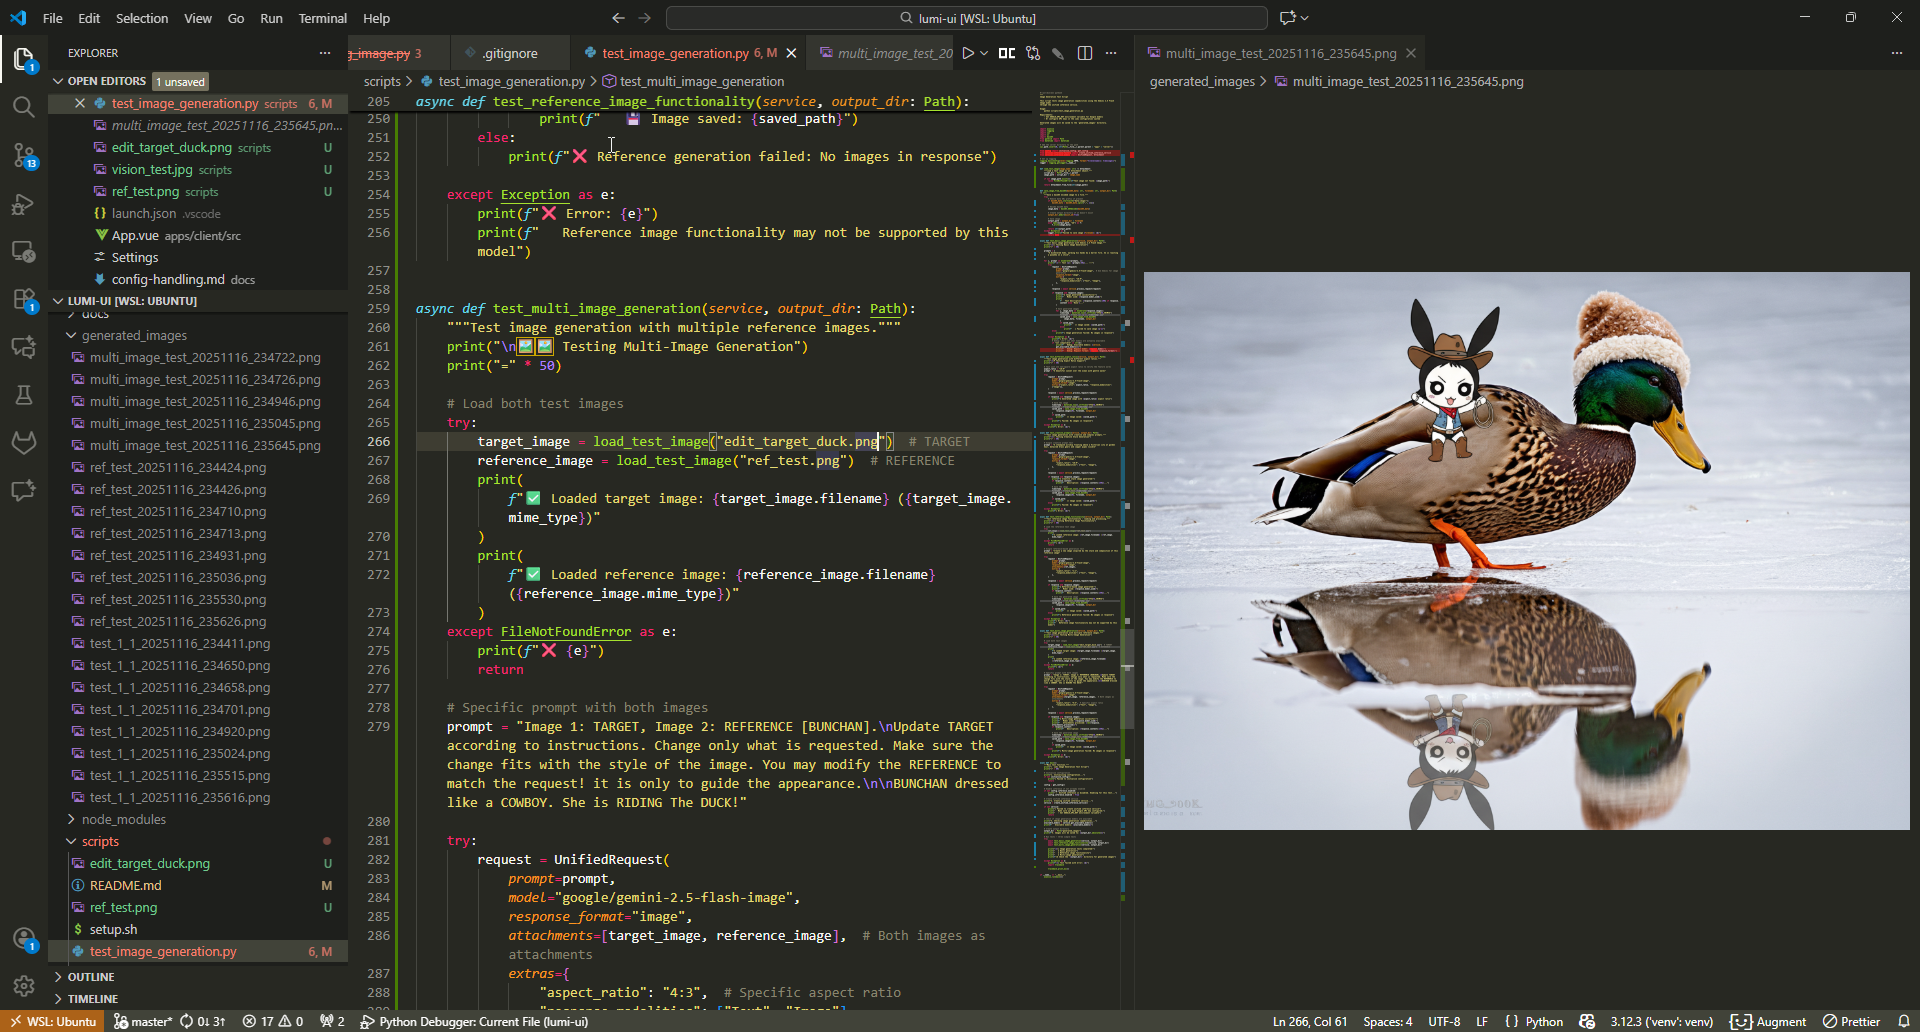Open notifications bell in status bar
This screenshot has height=1032, width=1920.
(x=1904, y=1021)
